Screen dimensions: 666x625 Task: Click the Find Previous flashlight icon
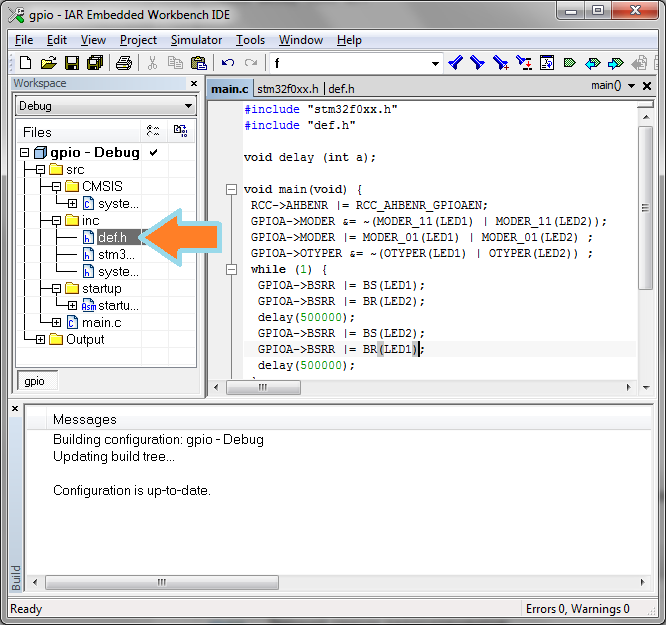click(455, 63)
